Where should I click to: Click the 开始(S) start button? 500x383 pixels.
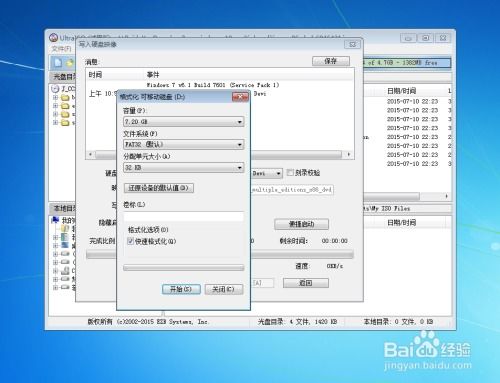[x=181, y=289]
